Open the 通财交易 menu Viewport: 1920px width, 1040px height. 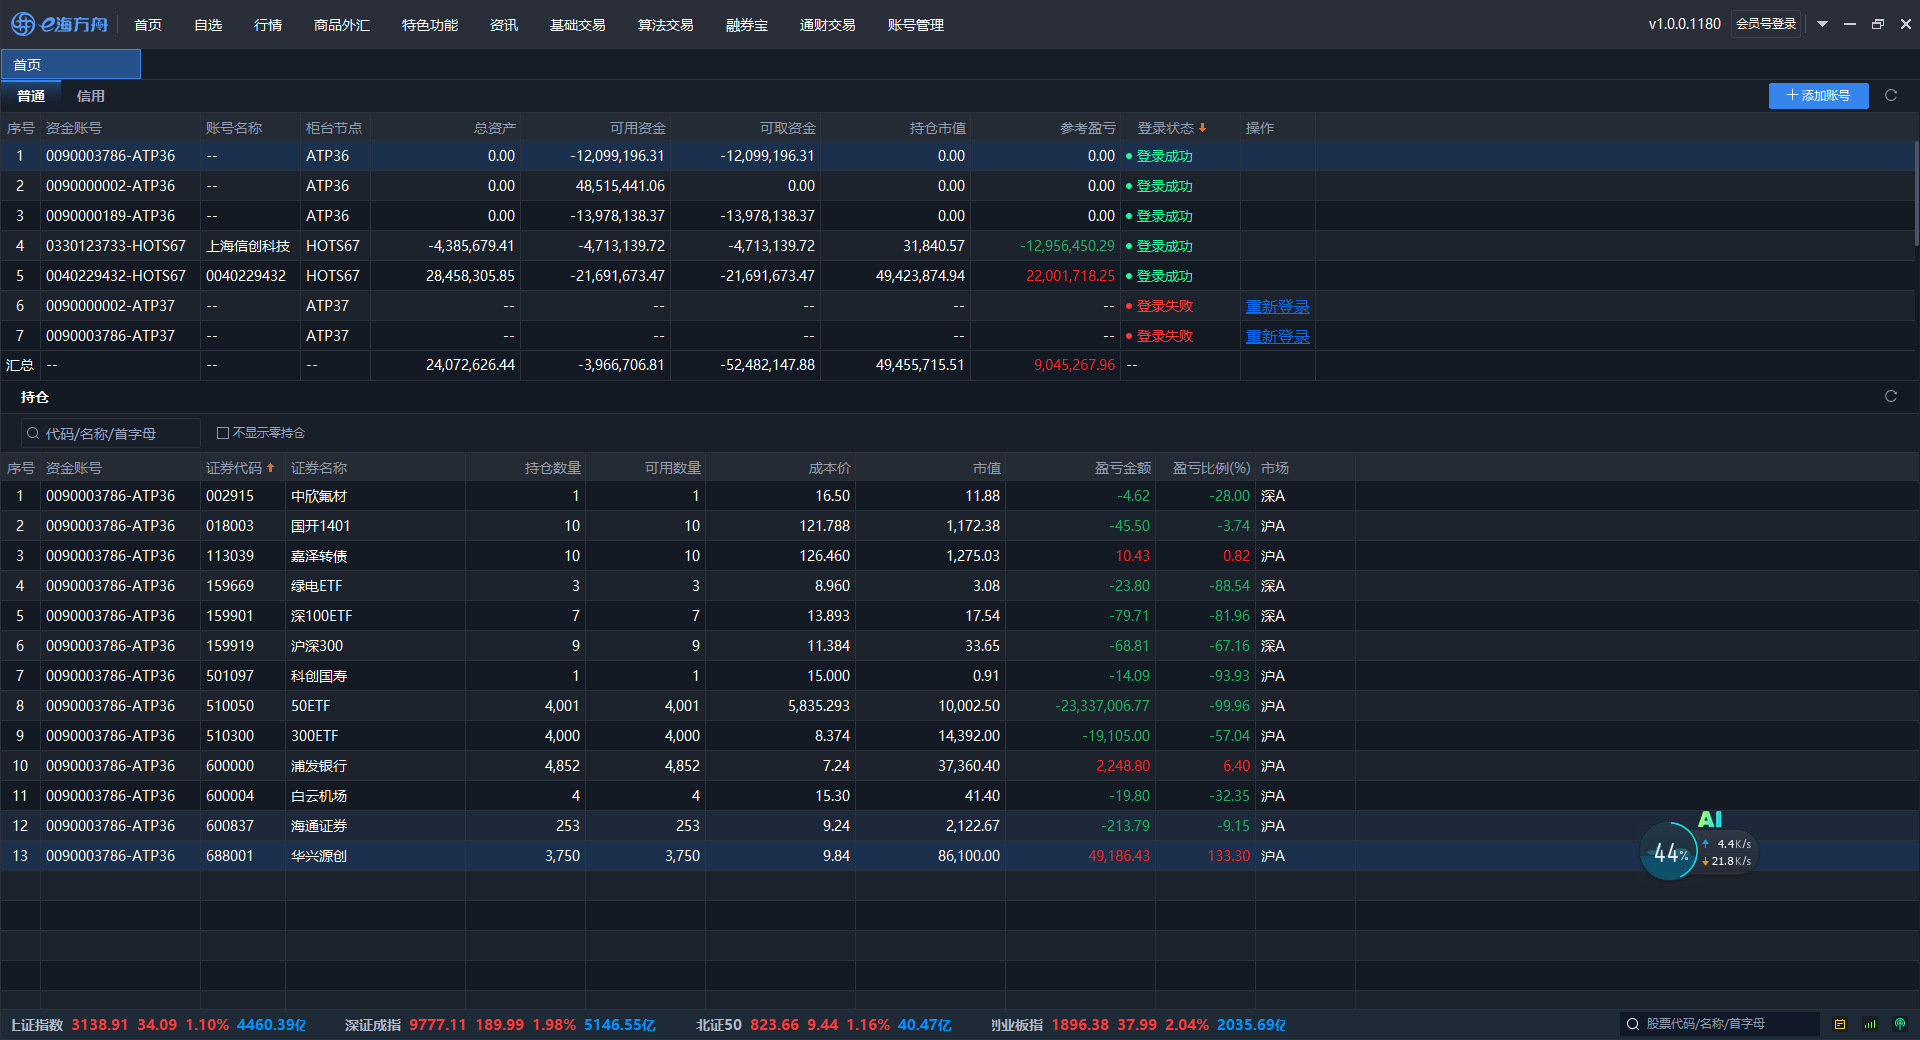click(828, 25)
